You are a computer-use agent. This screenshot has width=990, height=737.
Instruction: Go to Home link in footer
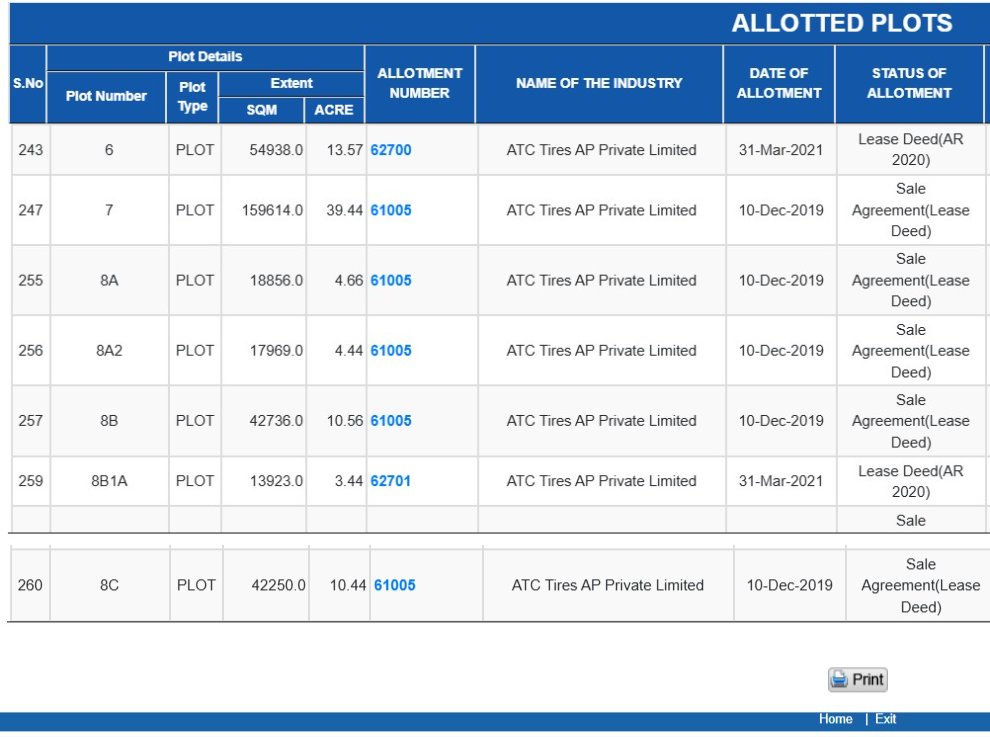[835, 719]
